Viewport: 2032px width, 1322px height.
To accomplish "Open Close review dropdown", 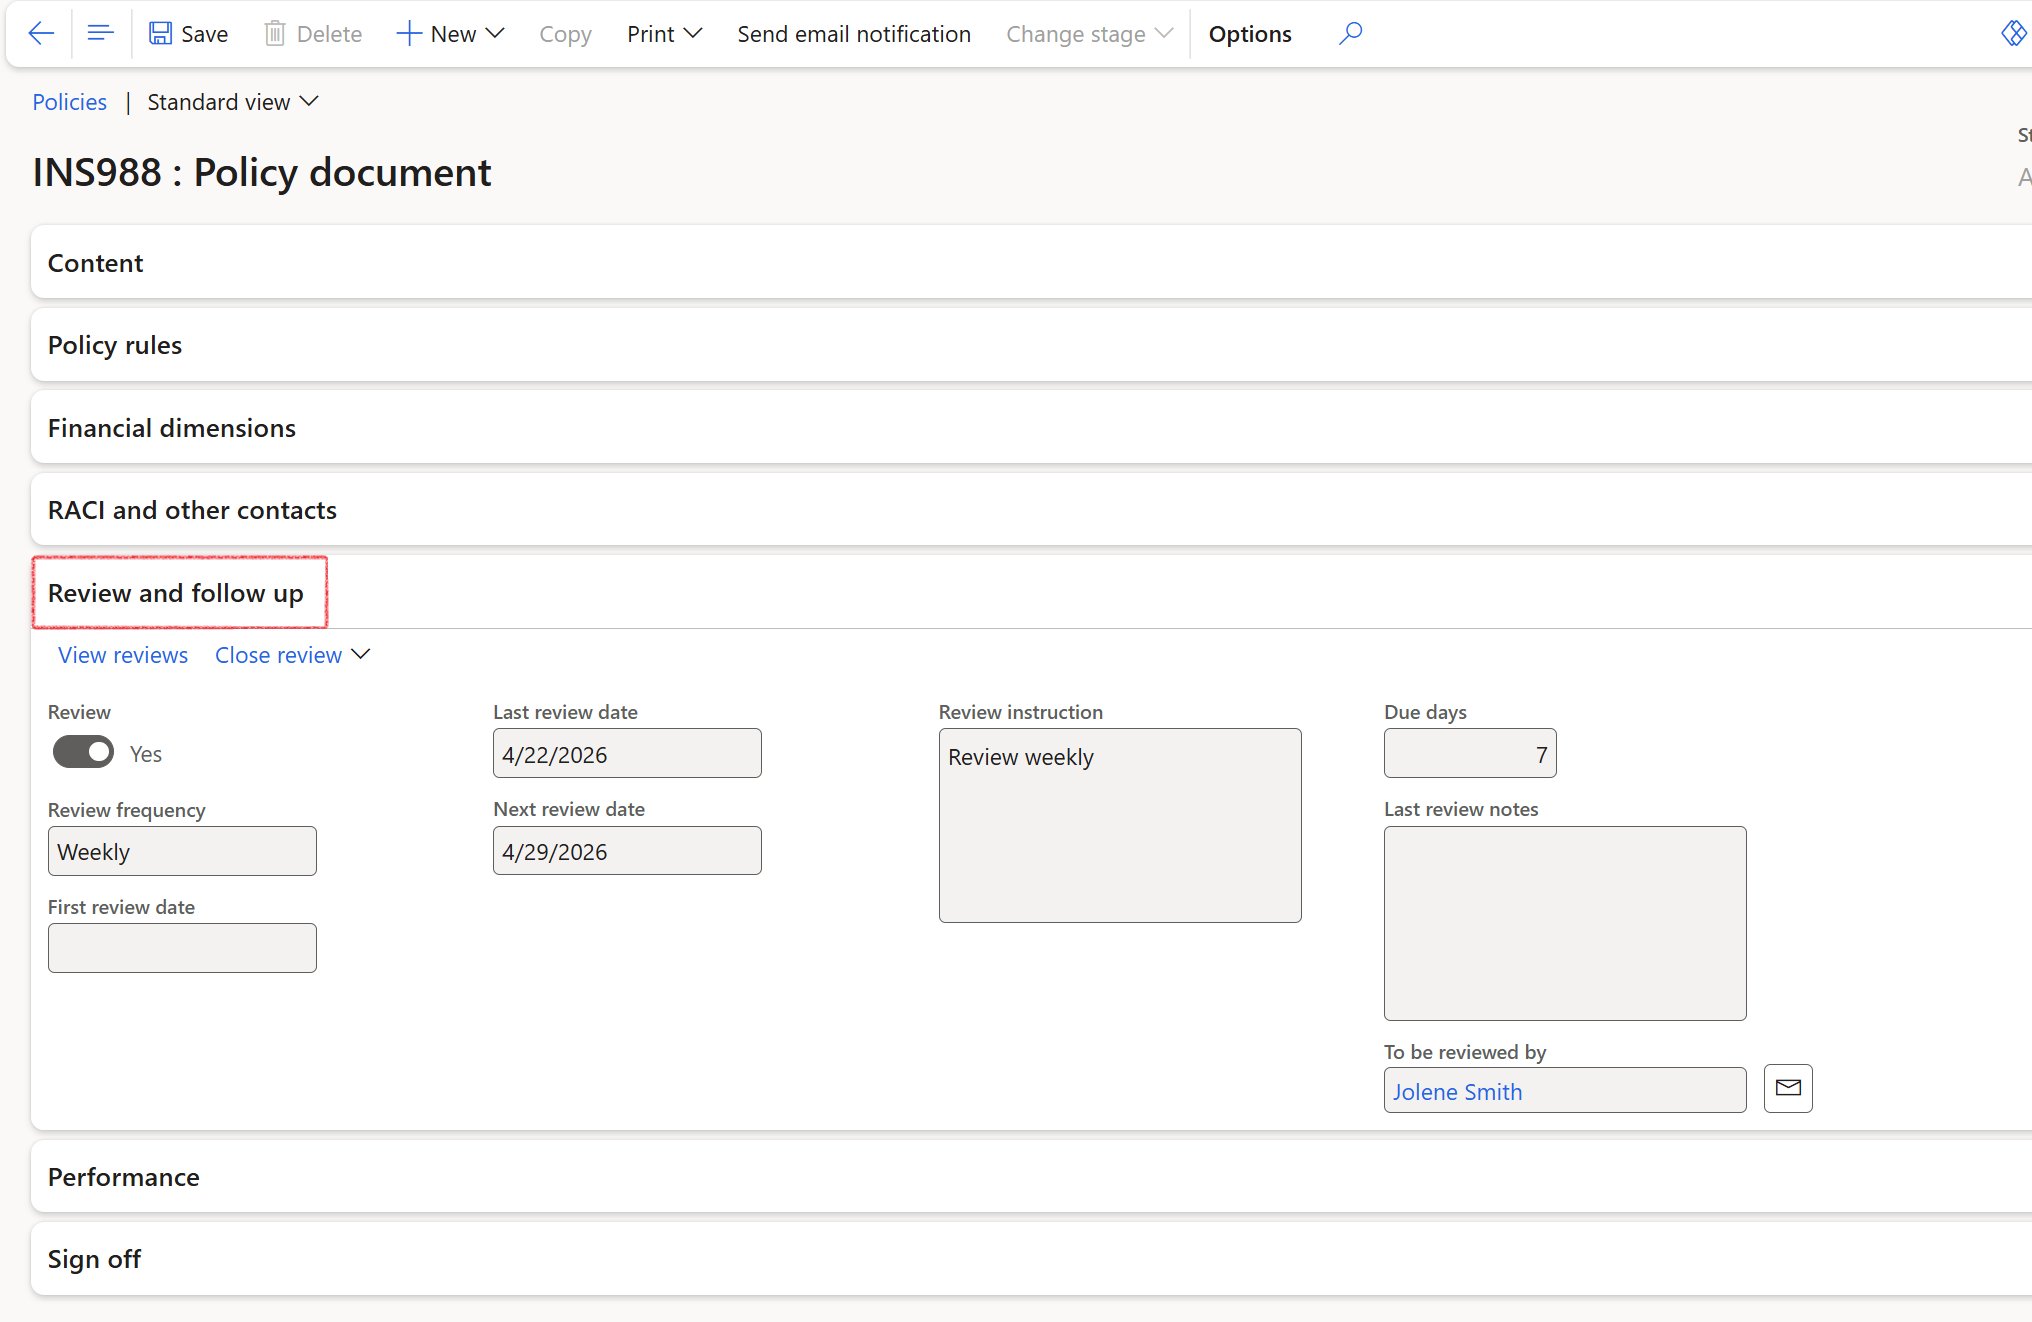I will (x=292, y=655).
